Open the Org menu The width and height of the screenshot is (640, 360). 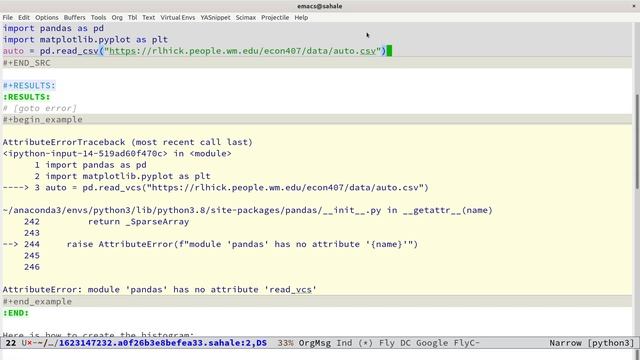117,18
